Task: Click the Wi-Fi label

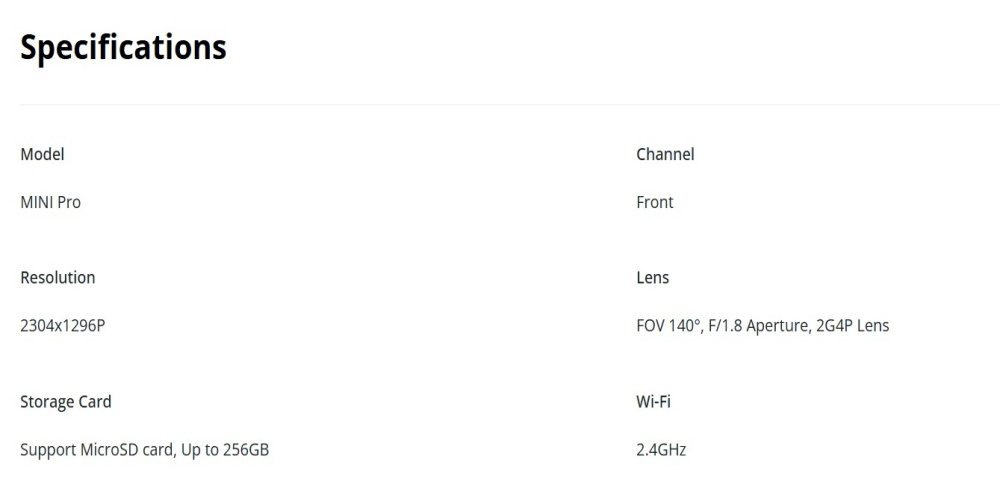Action: [652, 401]
